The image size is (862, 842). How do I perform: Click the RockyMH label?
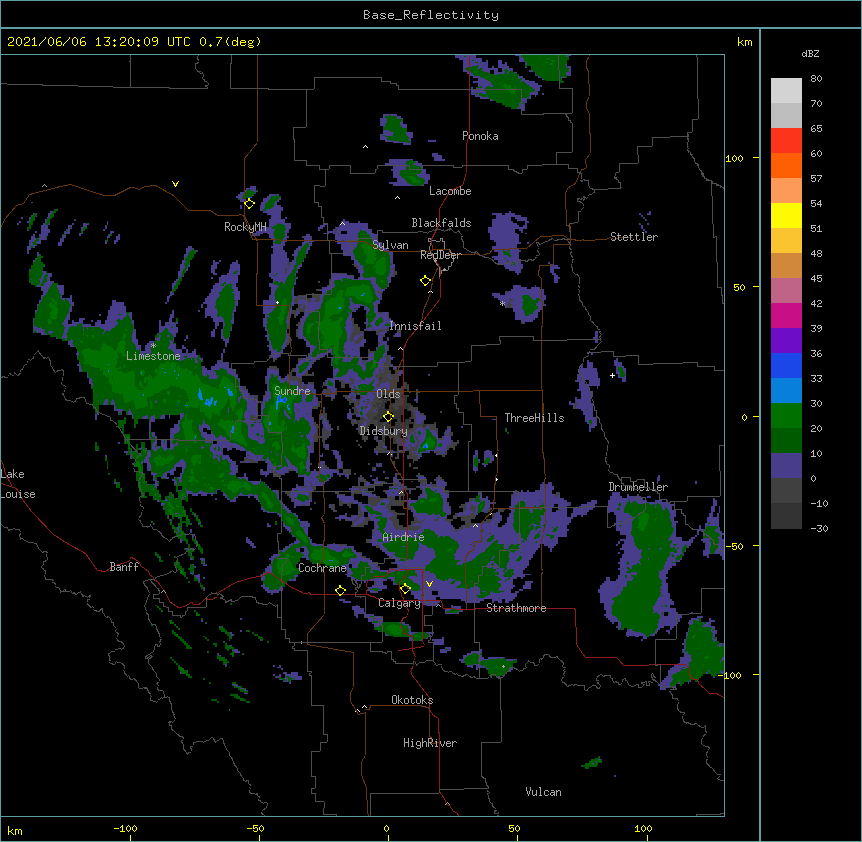click(245, 227)
